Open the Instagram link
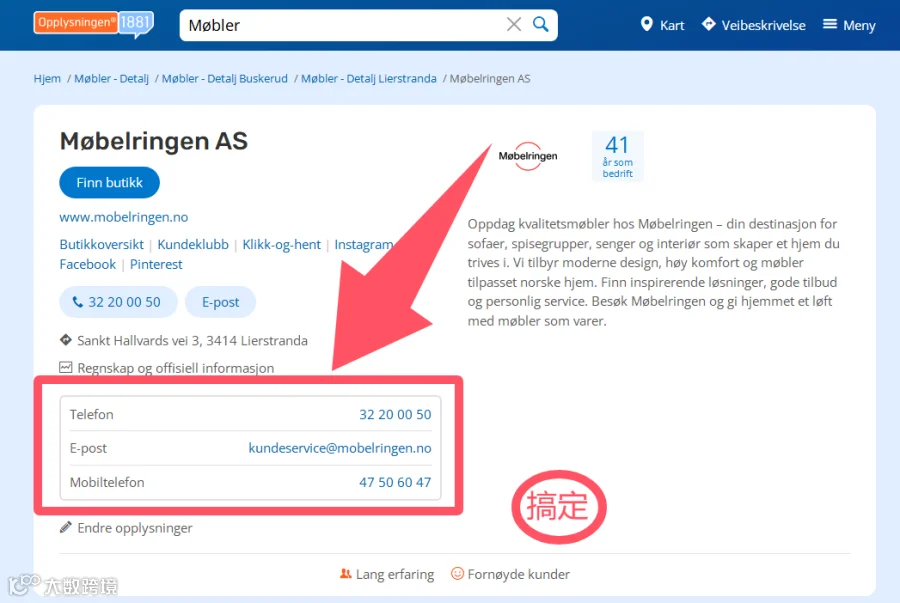 click(364, 244)
